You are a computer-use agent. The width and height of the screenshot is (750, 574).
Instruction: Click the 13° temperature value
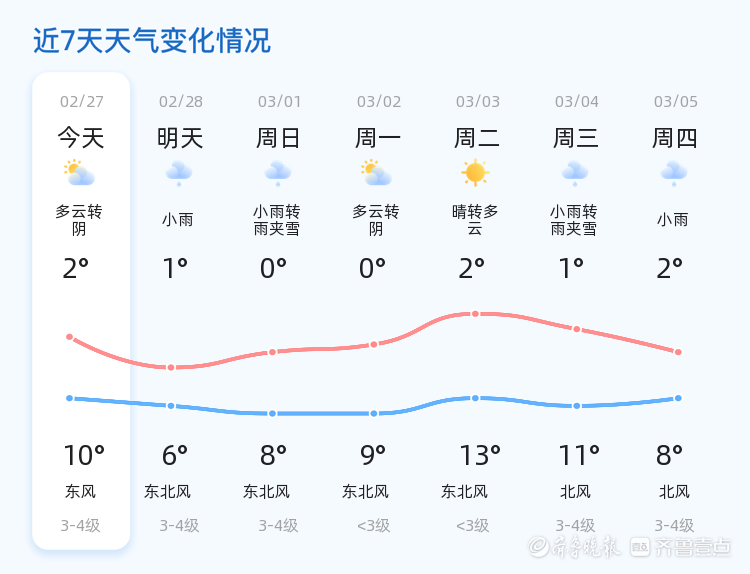click(x=479, y=456)
